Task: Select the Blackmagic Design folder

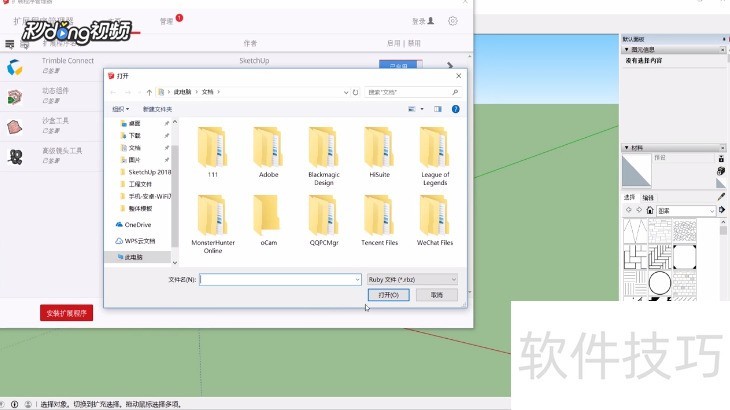Action: click(324, 156)
